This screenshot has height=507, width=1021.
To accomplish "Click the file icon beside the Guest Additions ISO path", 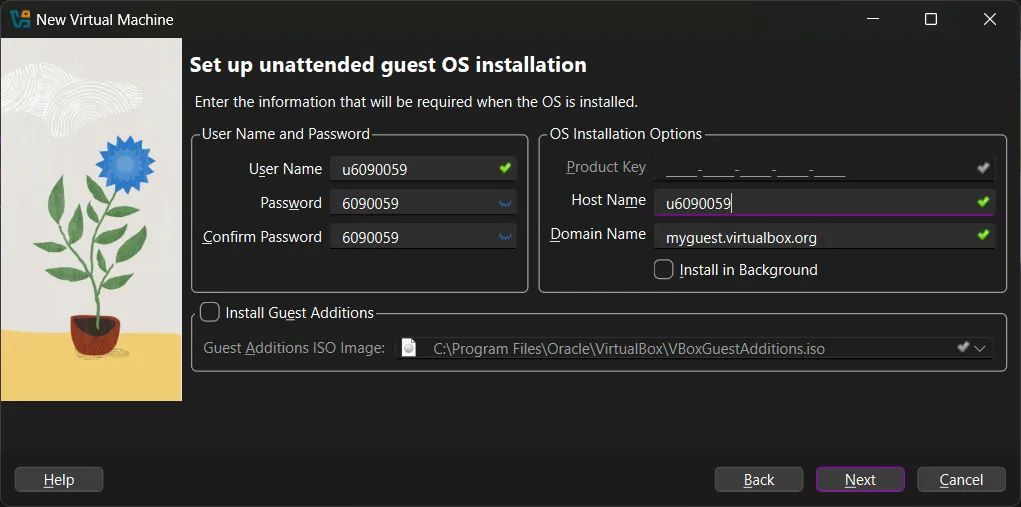I will 408,347.
